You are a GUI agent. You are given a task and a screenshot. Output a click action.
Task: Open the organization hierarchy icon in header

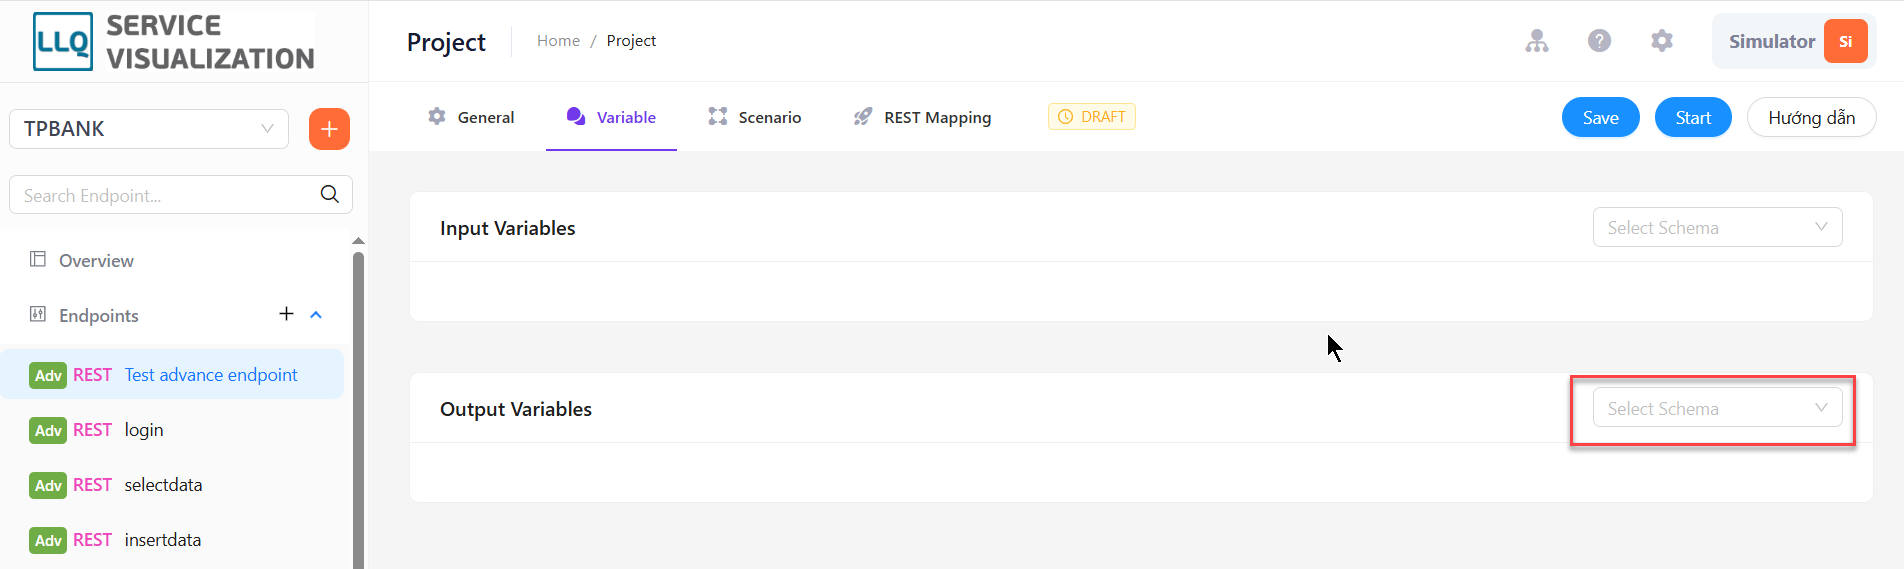[1537, 41]
